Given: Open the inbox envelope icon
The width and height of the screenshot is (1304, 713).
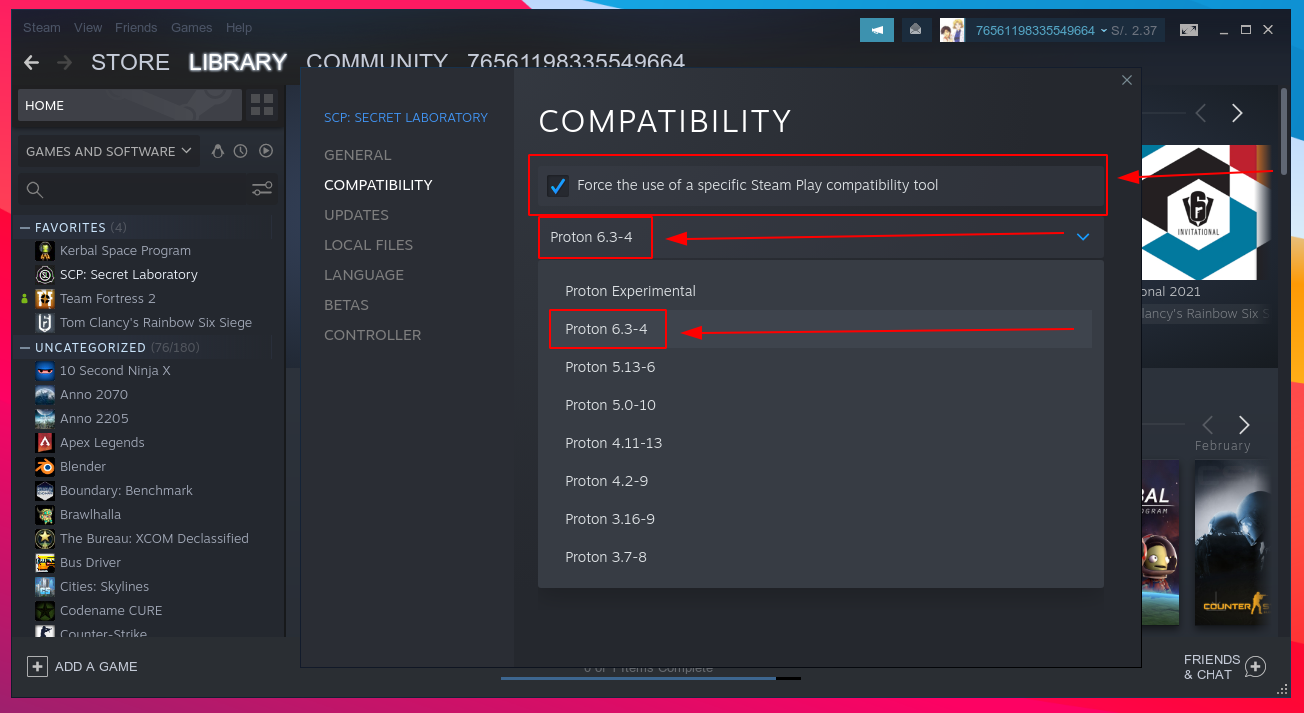Looking at the screenshot, I should coord(915,30).
